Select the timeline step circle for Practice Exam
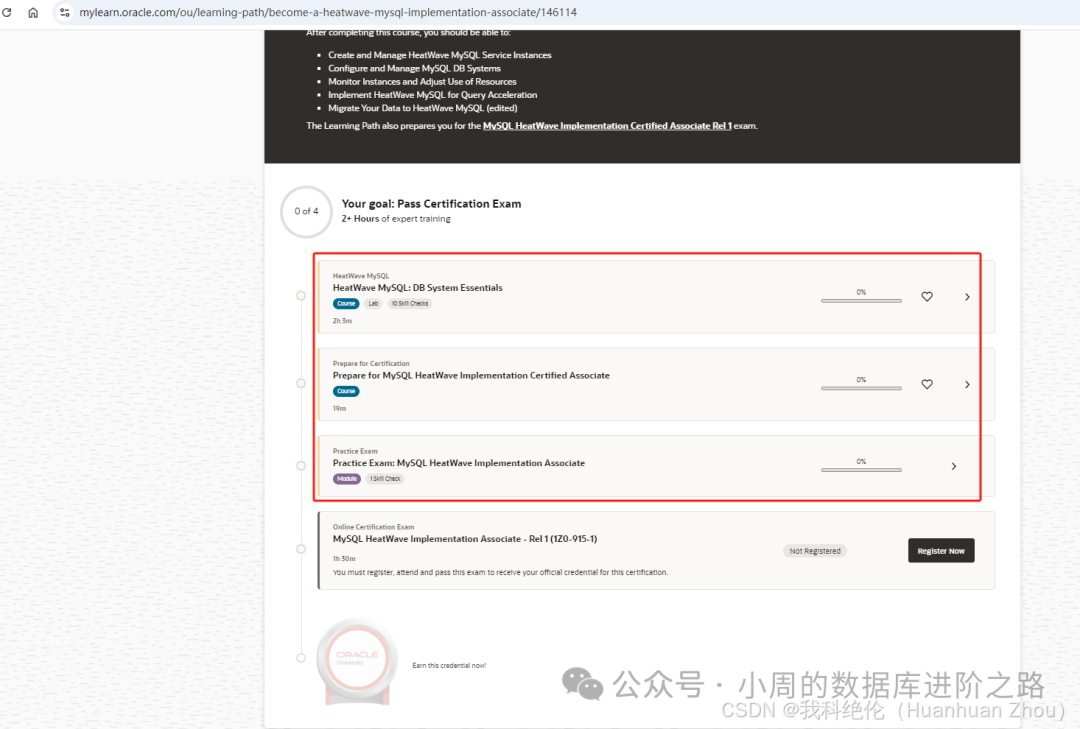Viewport: 1080px width, 729px height. (x=301, y=466)
